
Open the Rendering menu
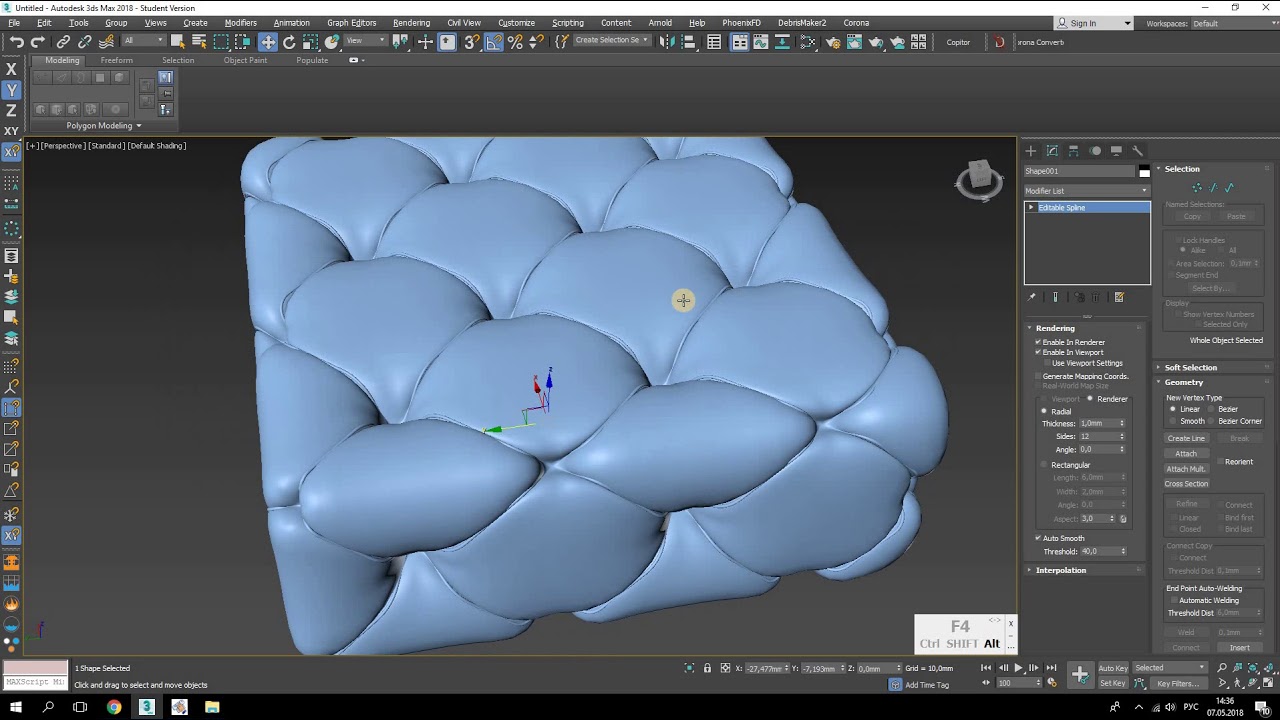(x=411, y=23)
